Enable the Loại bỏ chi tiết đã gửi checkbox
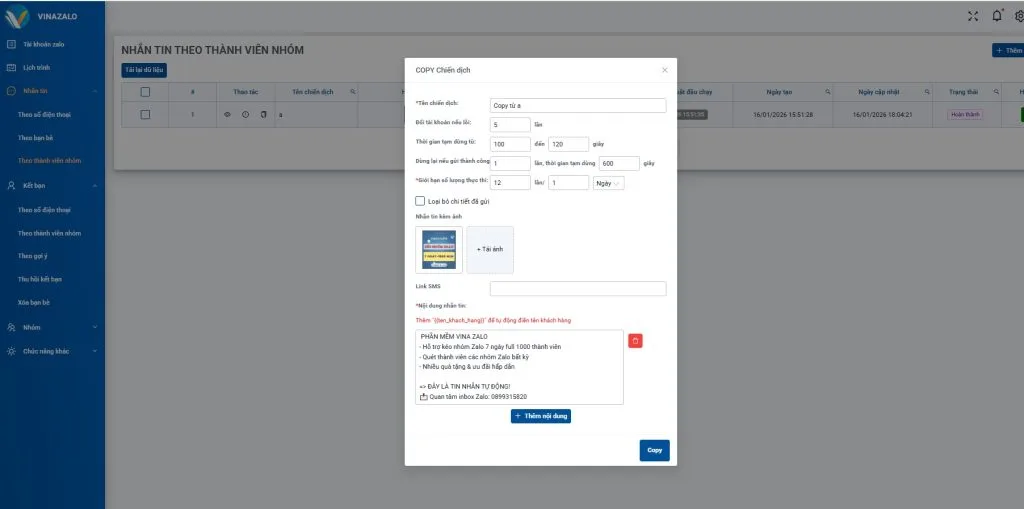 click(x=420, y=201)
